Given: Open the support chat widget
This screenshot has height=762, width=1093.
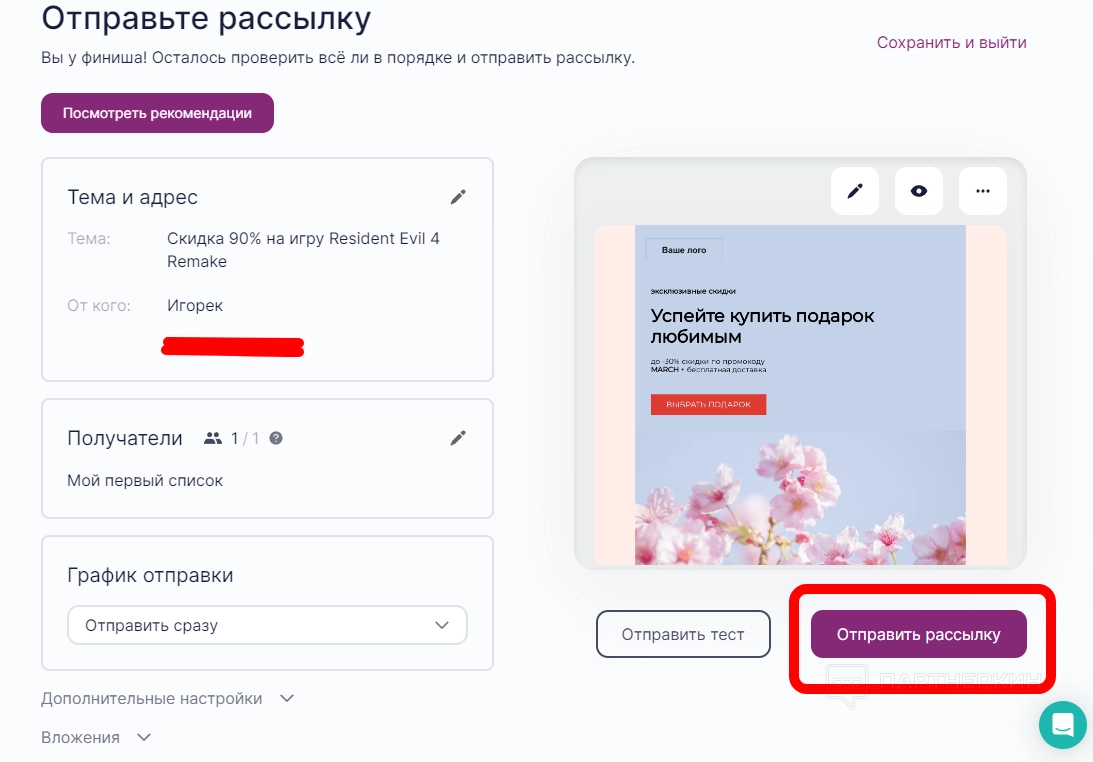Looking at the screenshot, I should click(1062, 724).
